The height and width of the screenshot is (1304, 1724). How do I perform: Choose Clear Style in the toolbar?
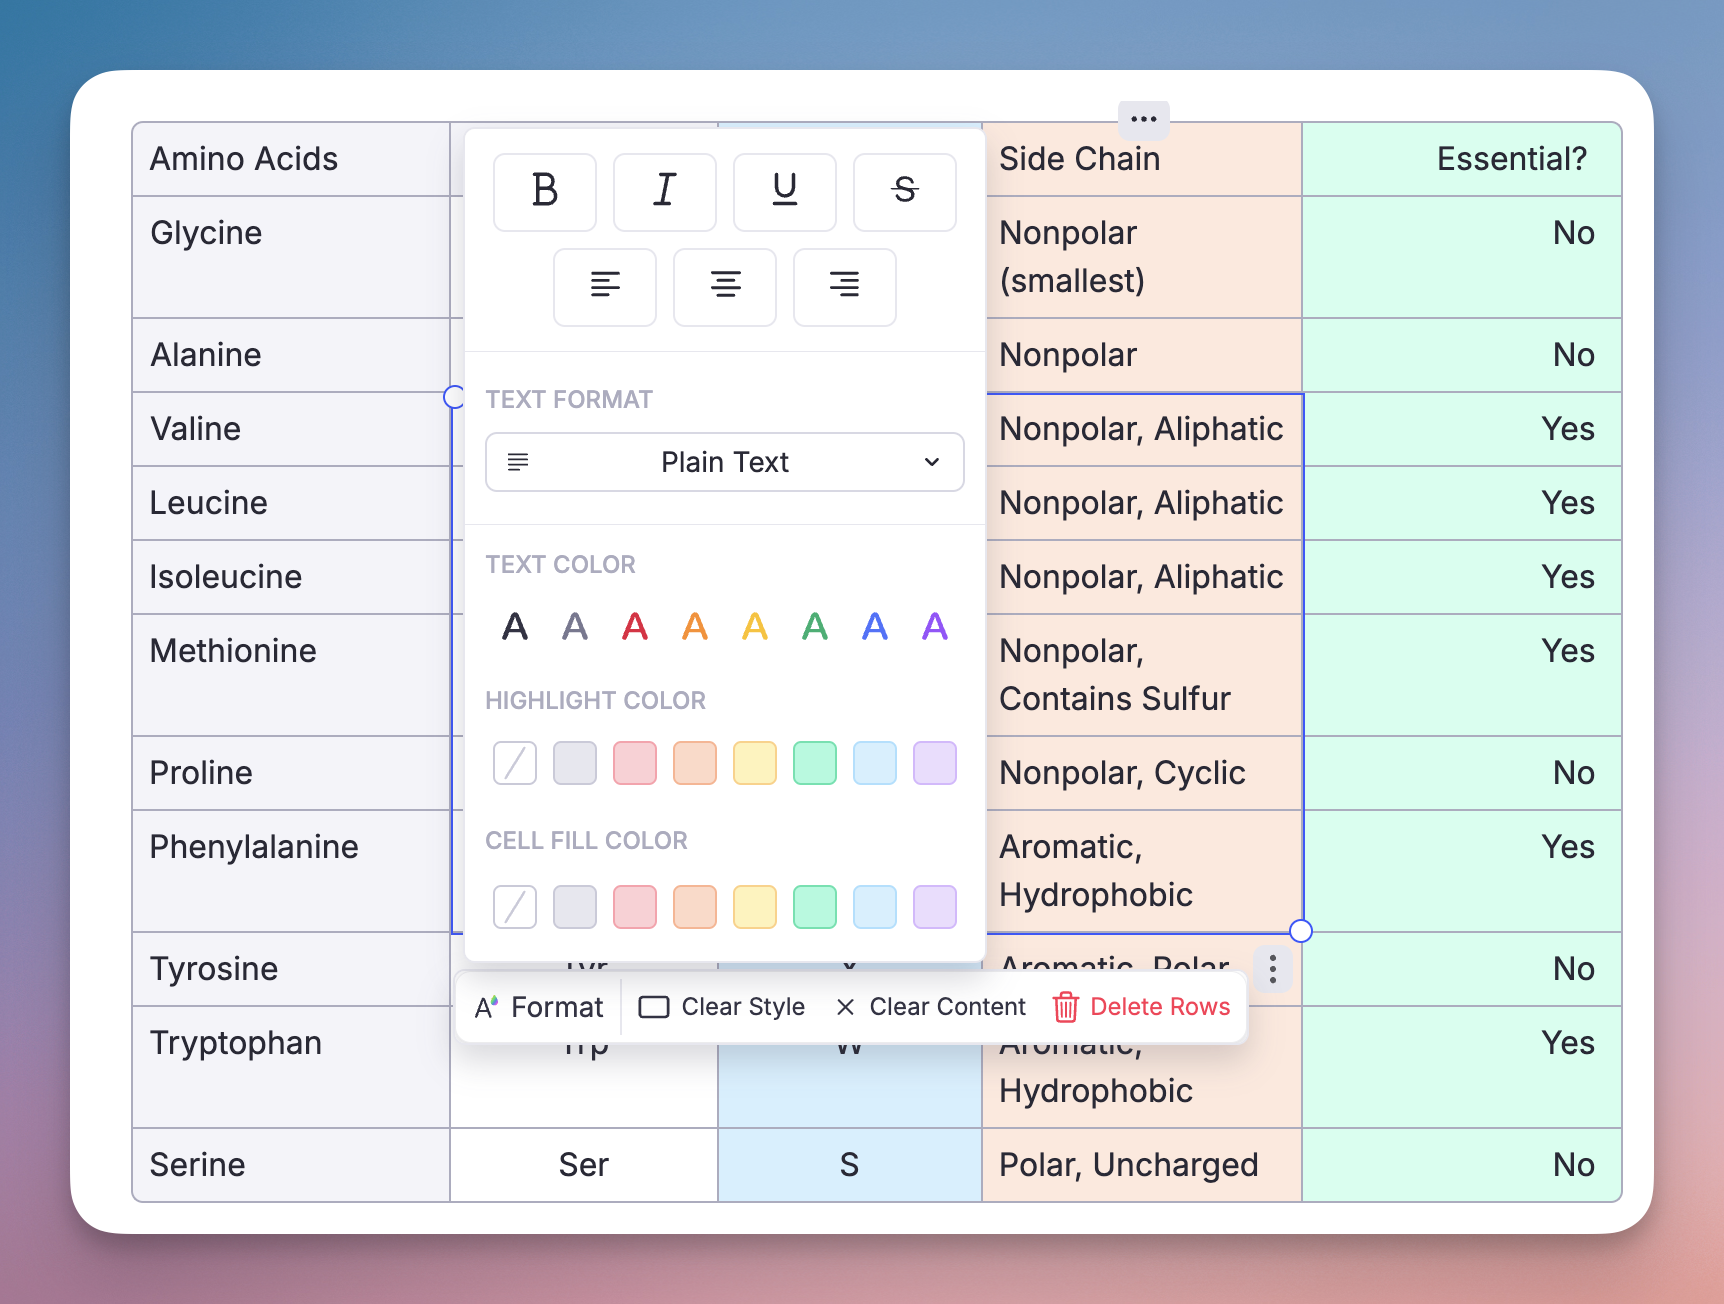722,1007
